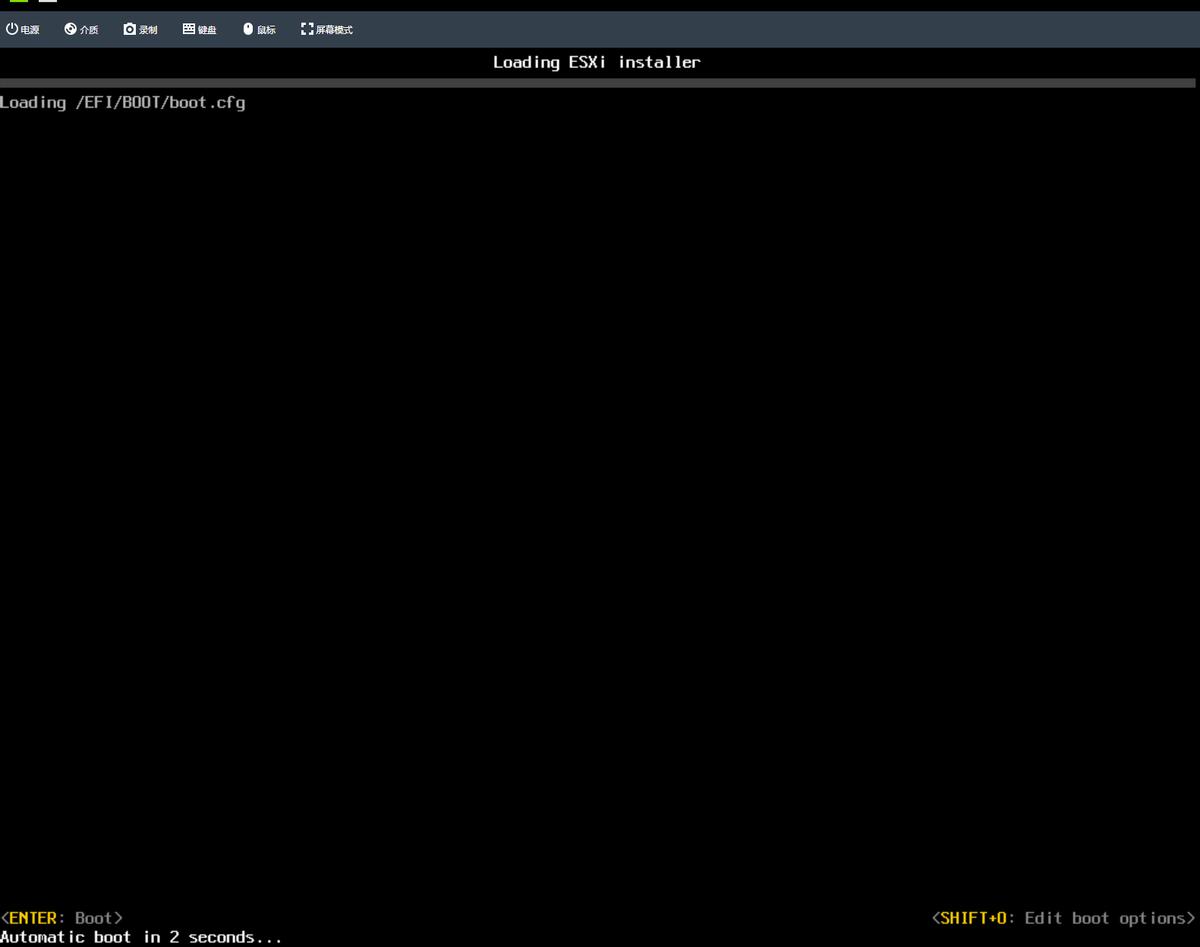Expand the 键盘 keyboard options
This screenshot has width=1200, height=947.
198,29
